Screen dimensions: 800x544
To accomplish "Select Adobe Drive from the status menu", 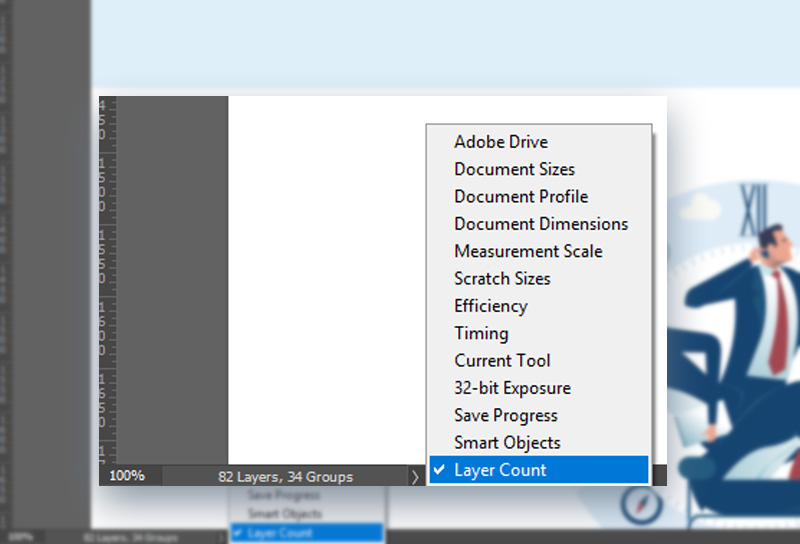I will tap(501, 142).
